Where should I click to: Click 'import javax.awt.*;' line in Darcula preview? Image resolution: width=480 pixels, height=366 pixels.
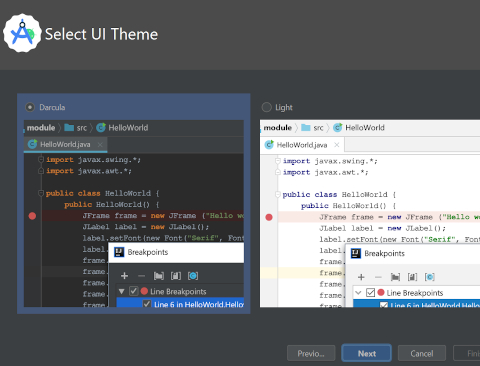89,171
